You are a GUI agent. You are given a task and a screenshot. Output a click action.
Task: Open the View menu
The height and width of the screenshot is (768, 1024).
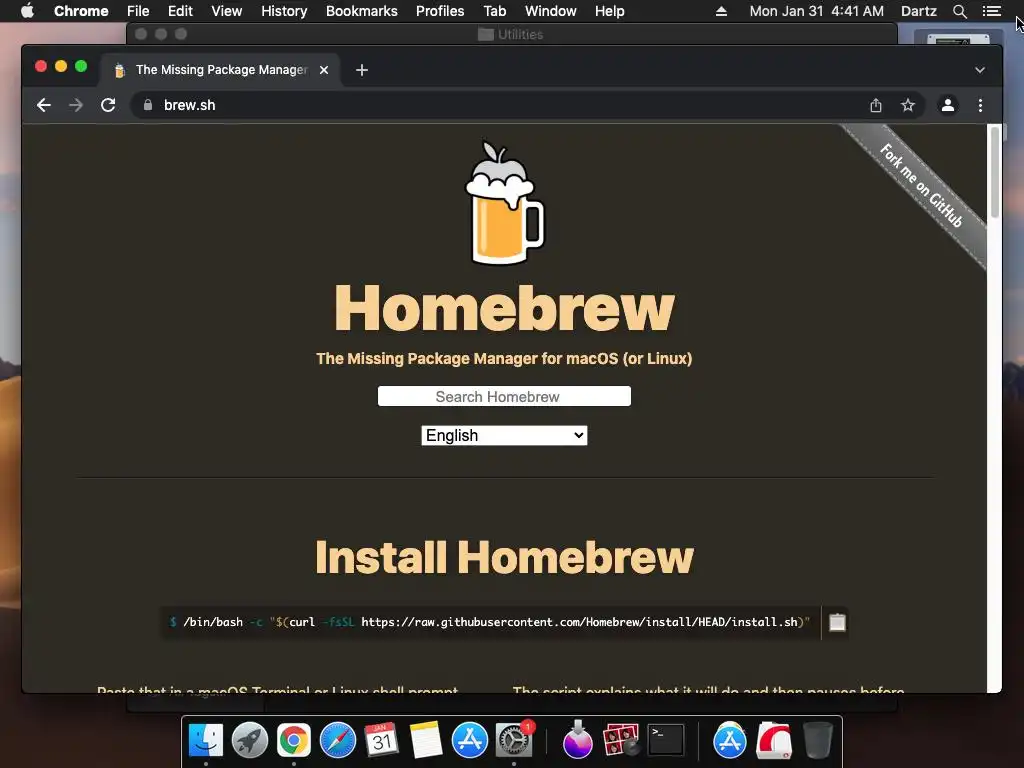tap(227, 11)
